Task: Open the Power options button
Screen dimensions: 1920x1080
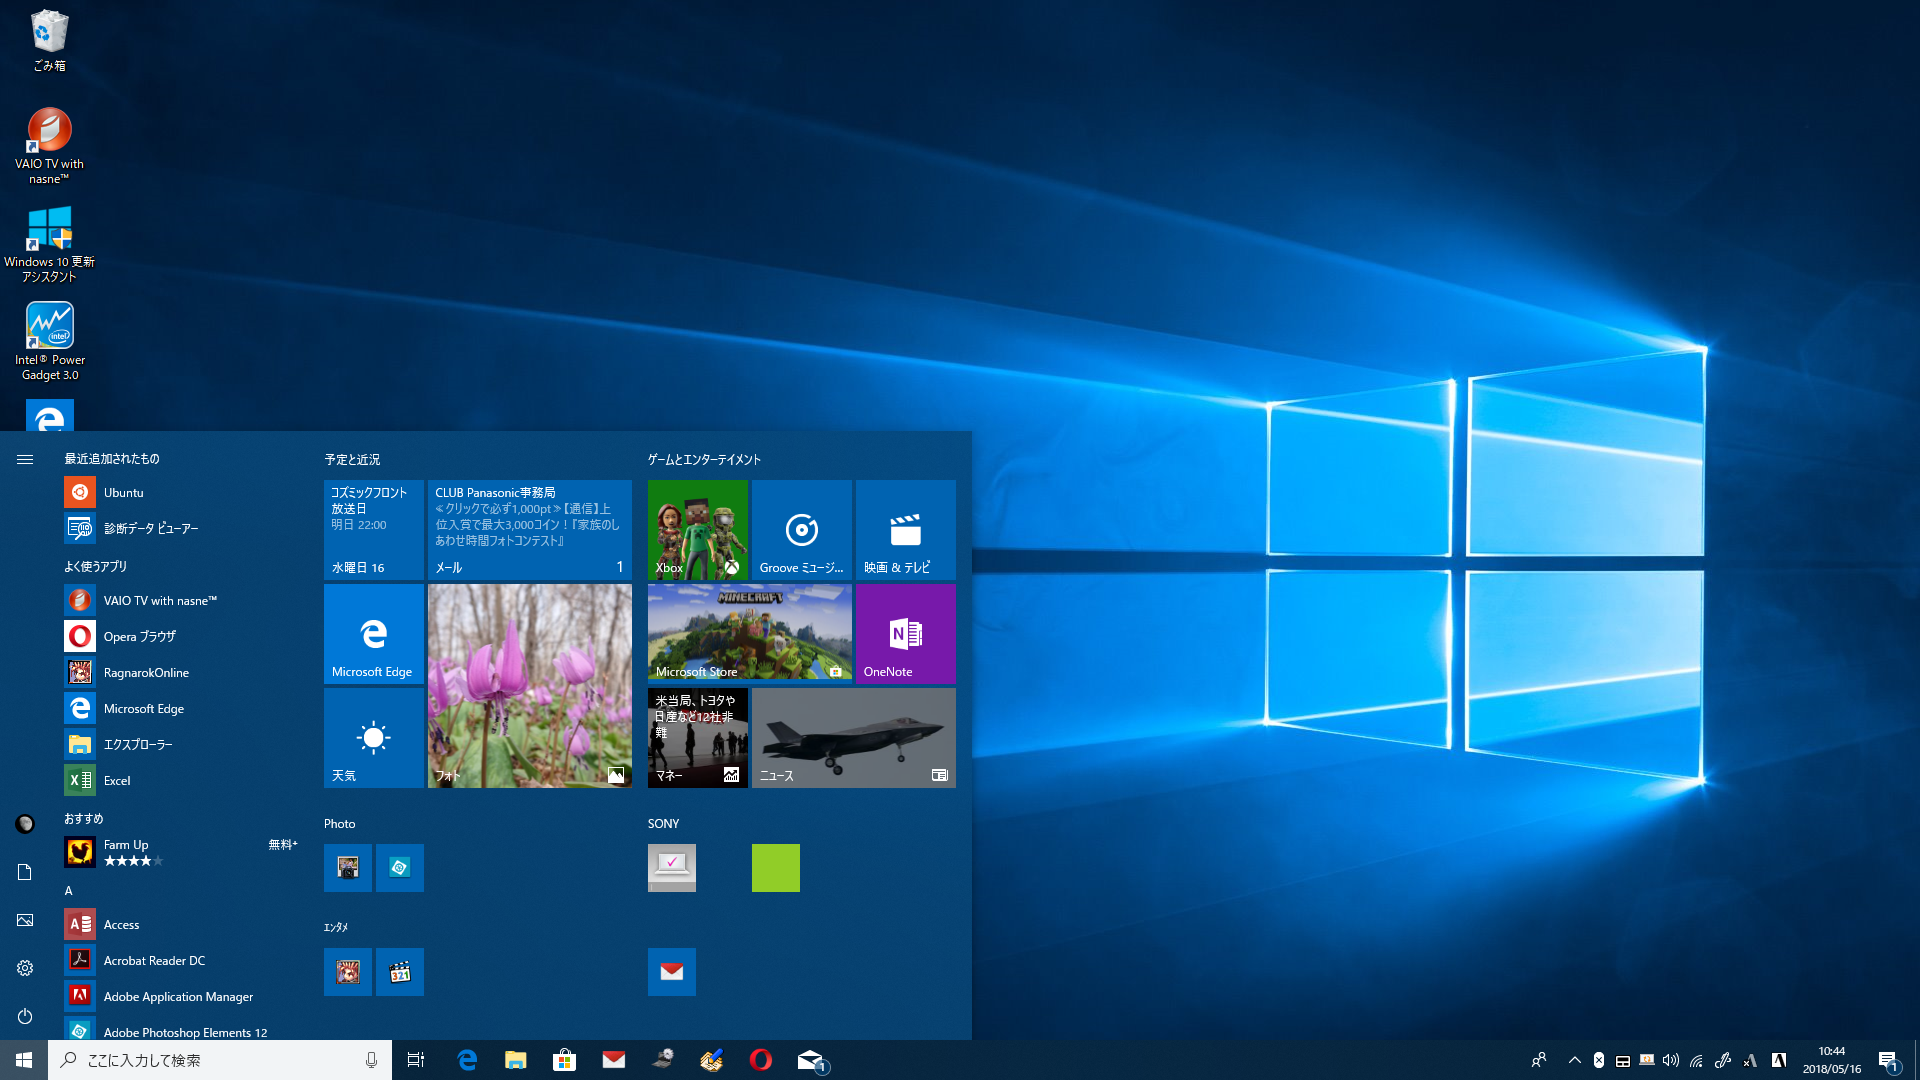Action: [x=25, y=1016]
